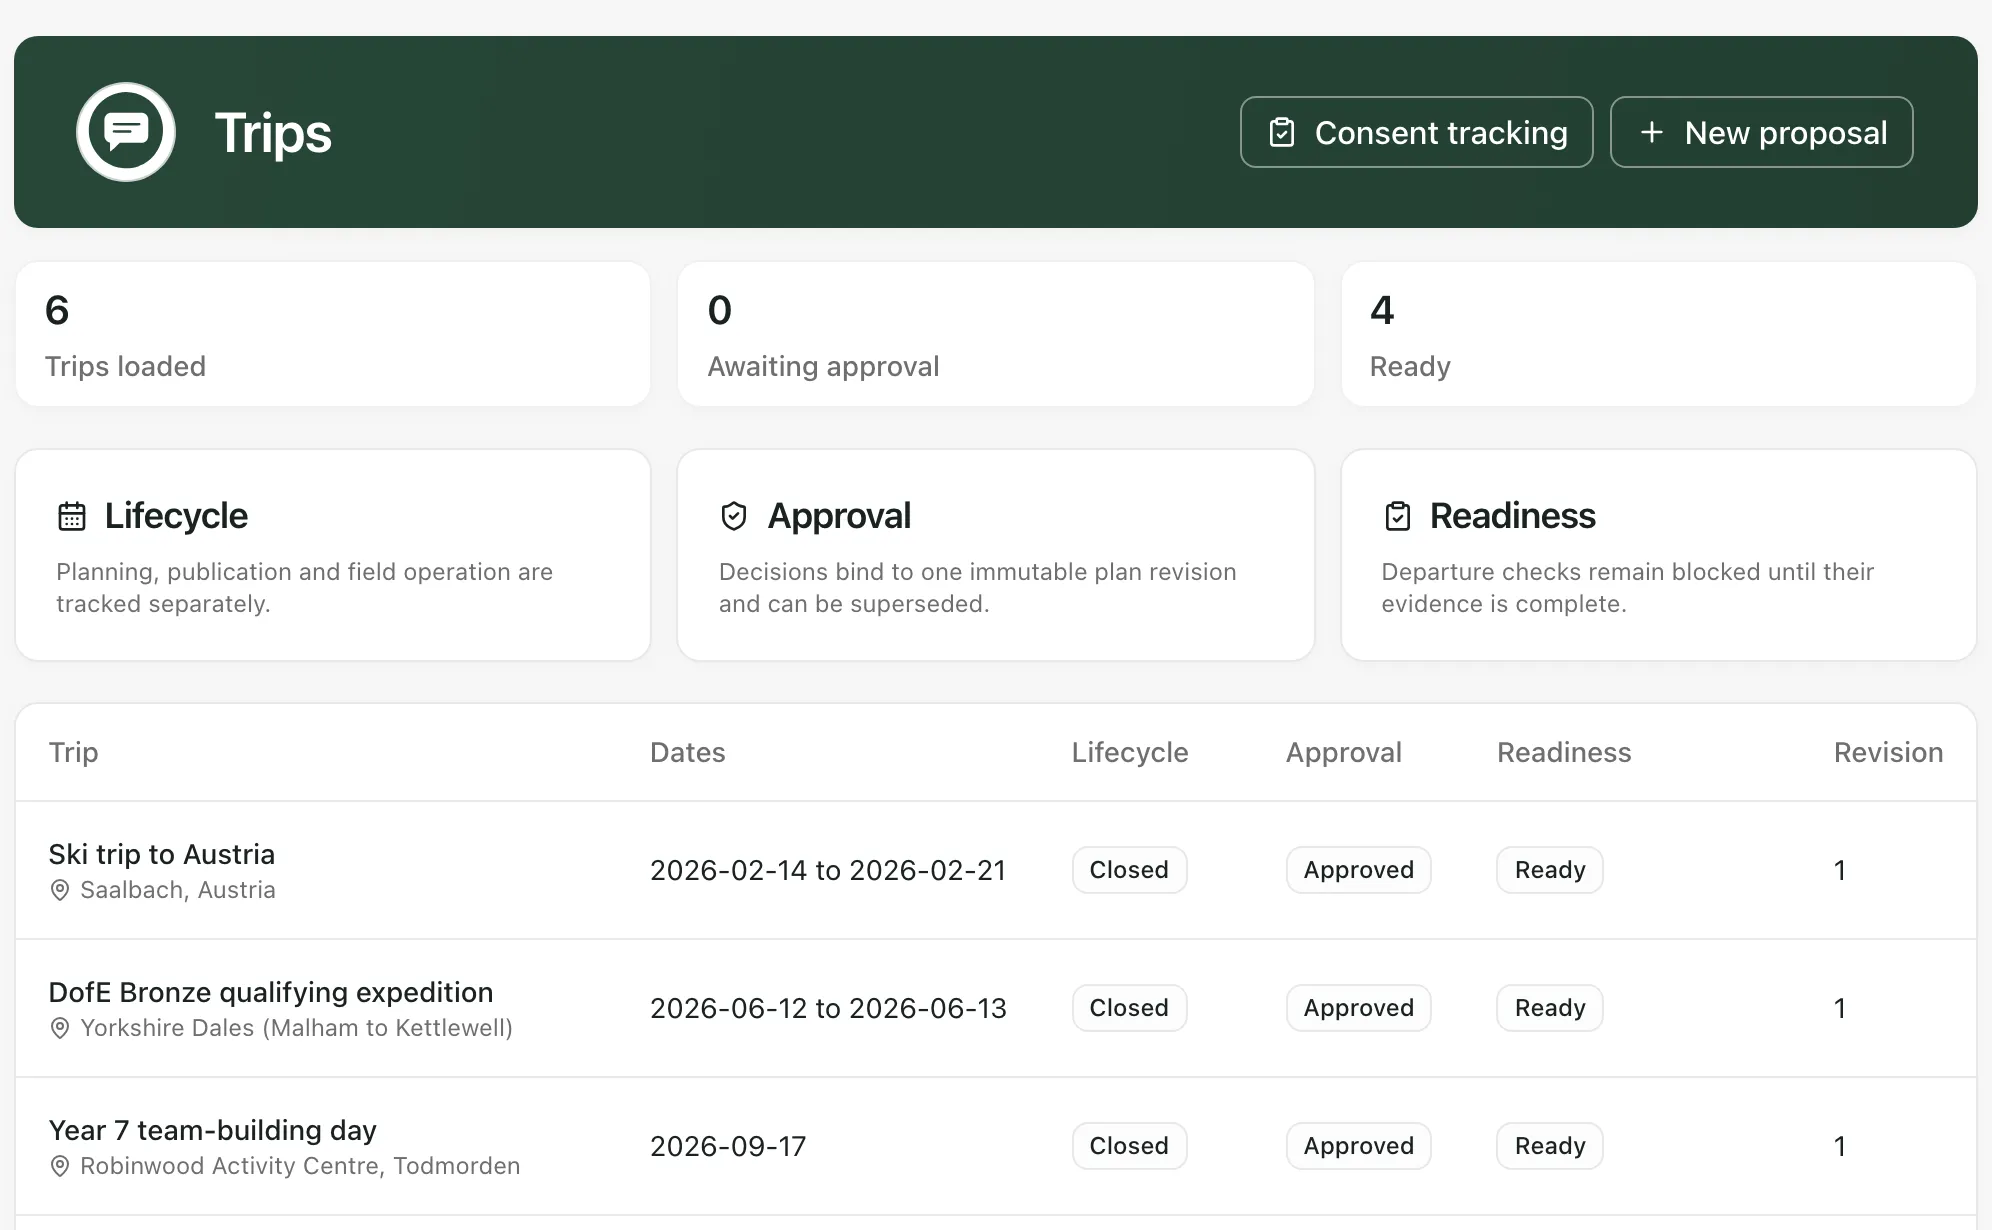Click Closed badge for DofE Bronze expedition
The height and width of the screenshot is (1230, 1992).
(1129, 1008)
